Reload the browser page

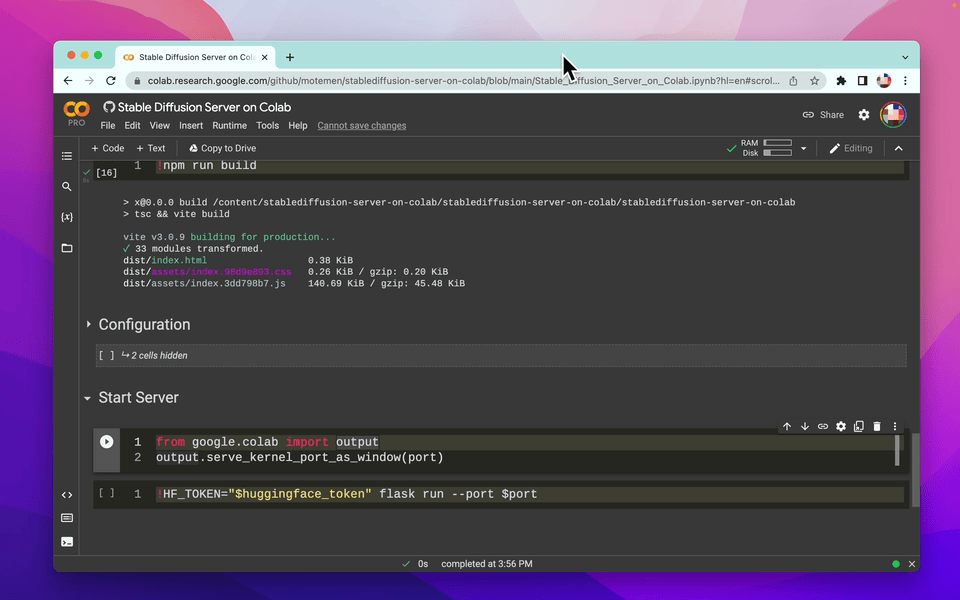tap(111, 81)
